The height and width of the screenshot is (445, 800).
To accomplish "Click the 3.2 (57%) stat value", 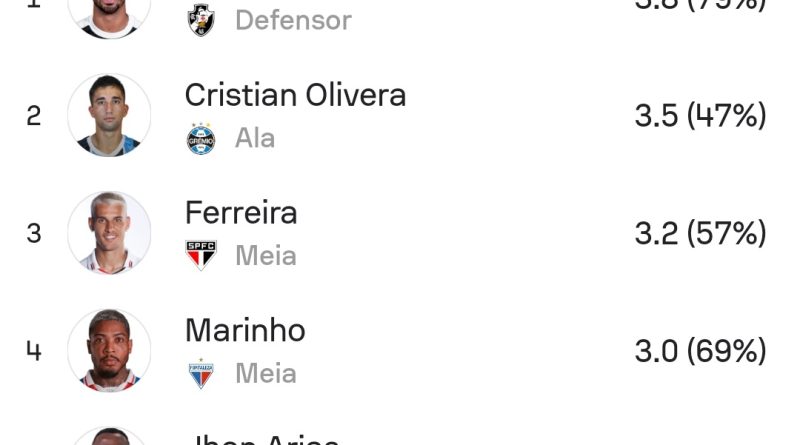I will coord(701,233).
